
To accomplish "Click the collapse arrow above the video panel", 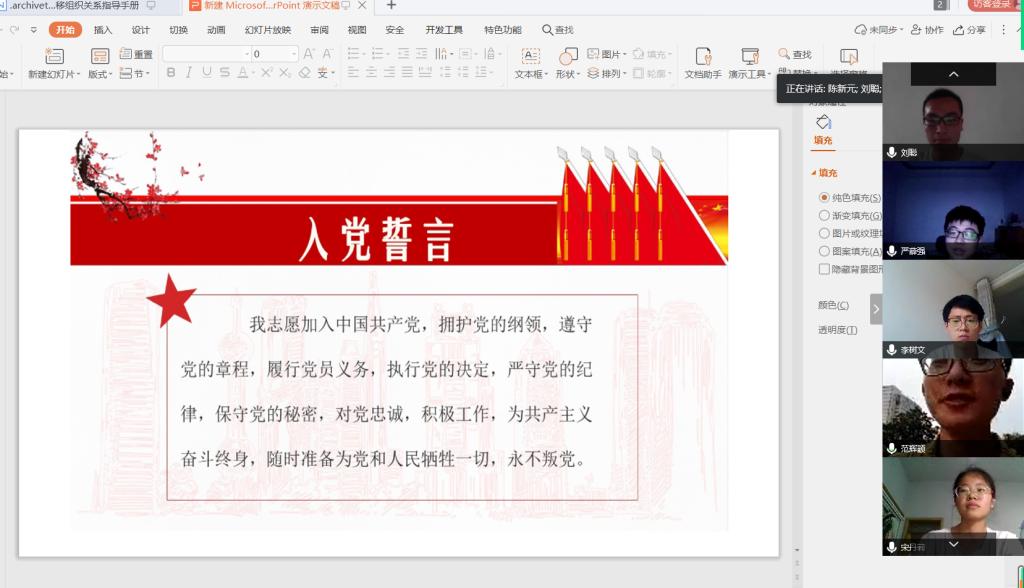I will click(x=953, y=74).
